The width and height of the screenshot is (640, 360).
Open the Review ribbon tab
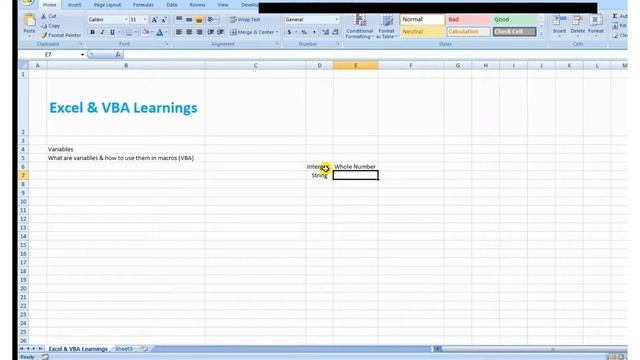[197, 5]
